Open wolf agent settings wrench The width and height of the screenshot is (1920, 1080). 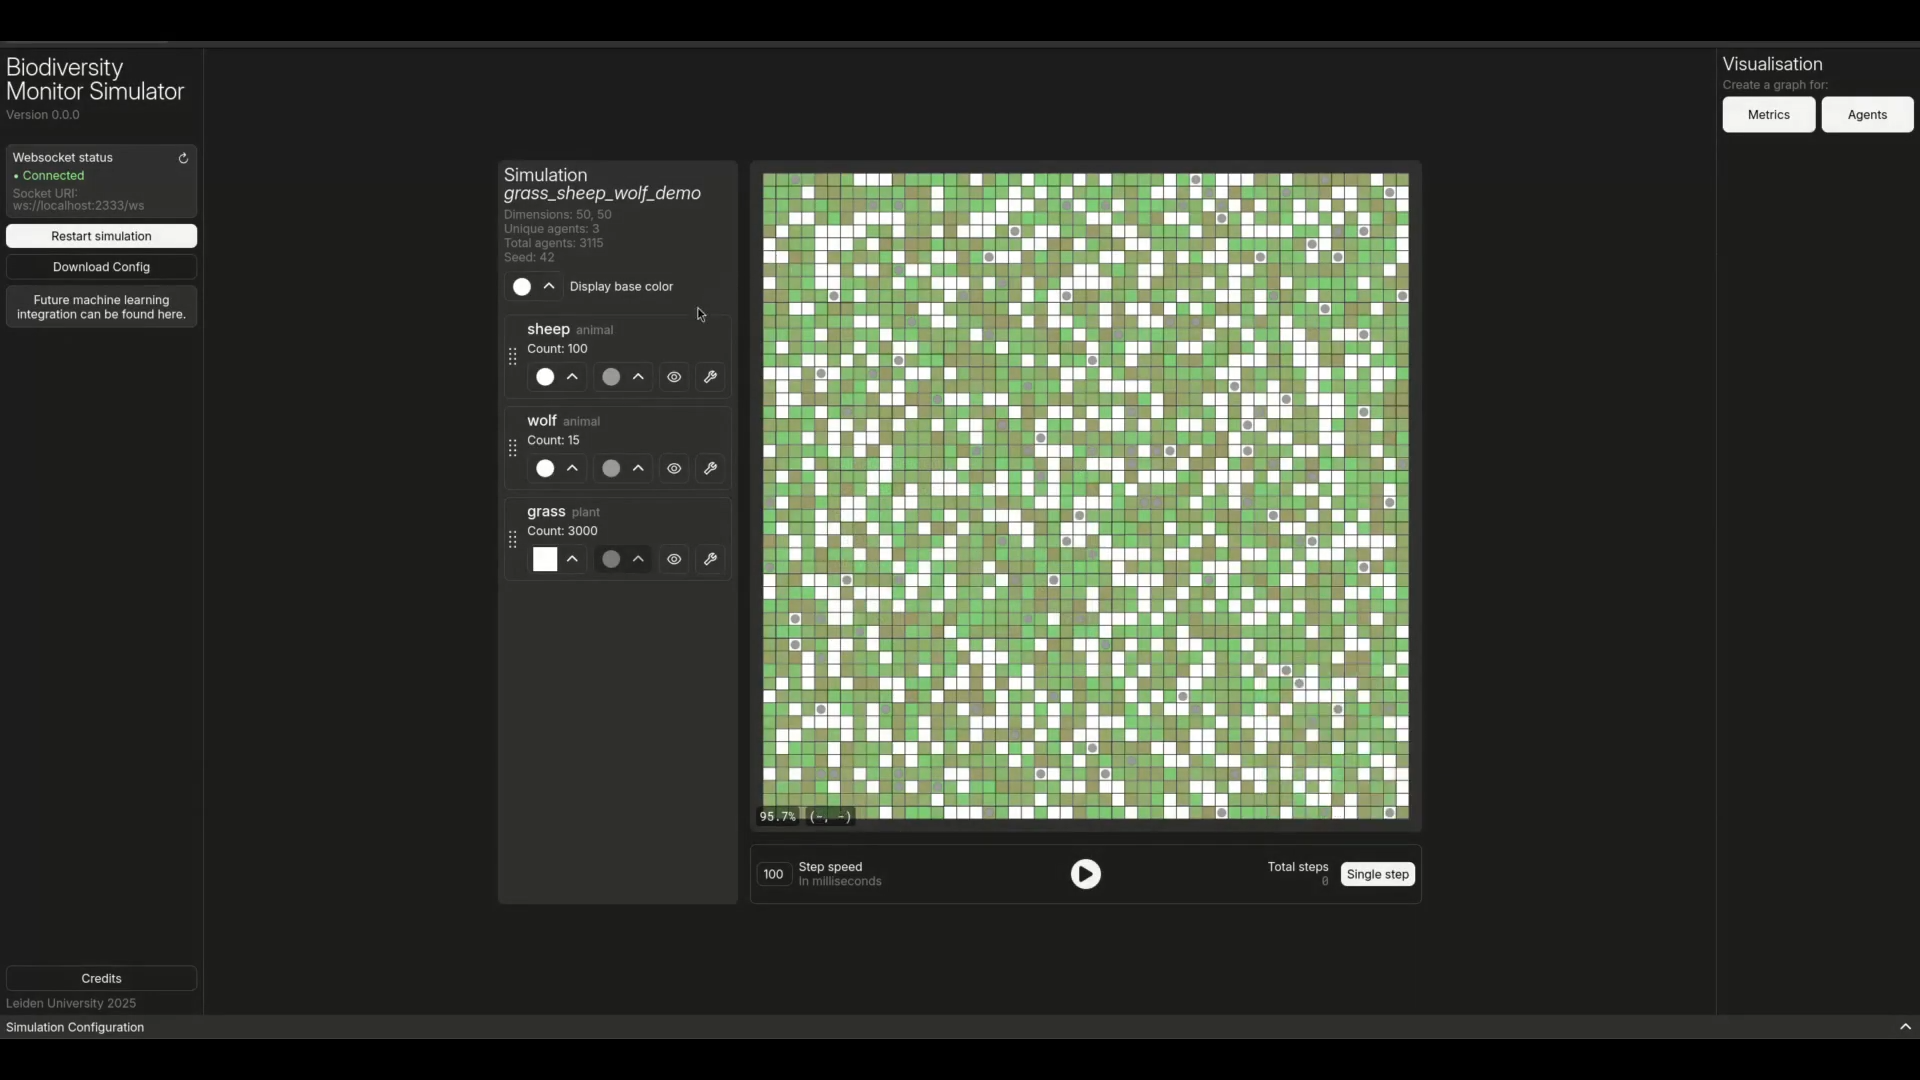pos(711,468)
